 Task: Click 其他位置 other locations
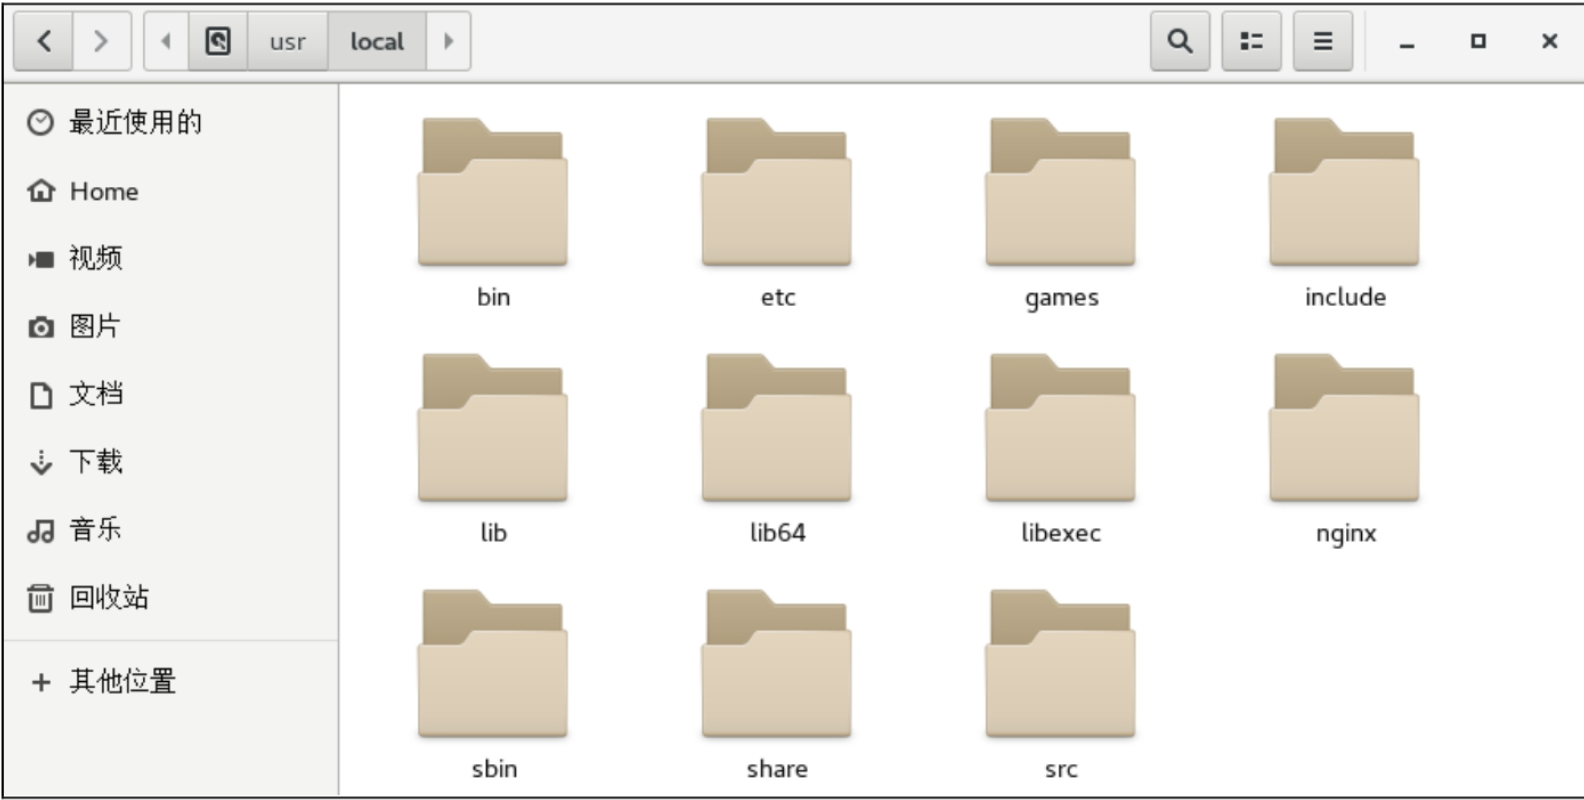(171, 682)
